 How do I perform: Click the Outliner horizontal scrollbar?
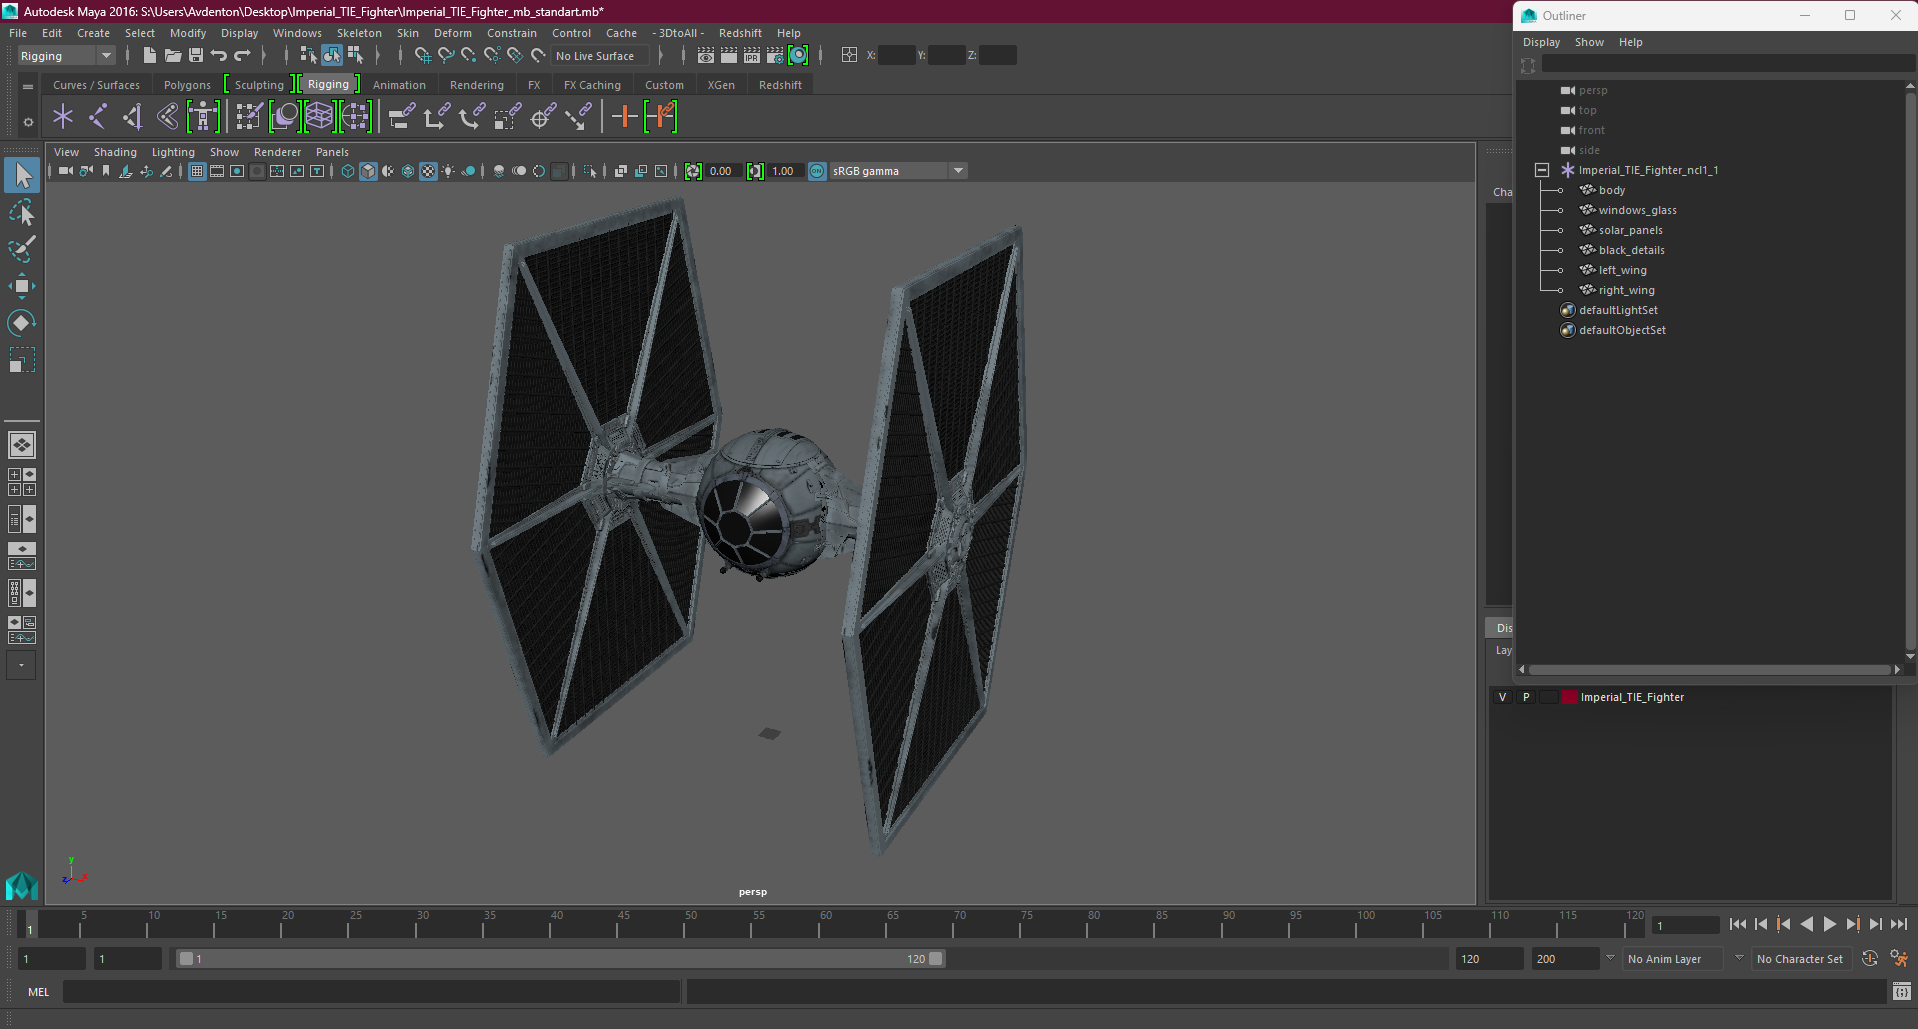pos(1709,669)
